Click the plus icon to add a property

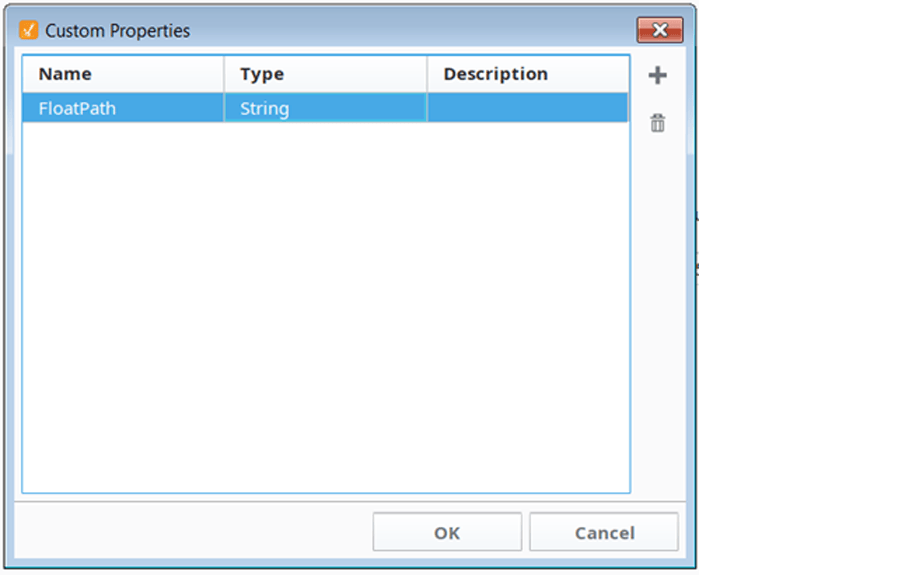pos(657,75)
